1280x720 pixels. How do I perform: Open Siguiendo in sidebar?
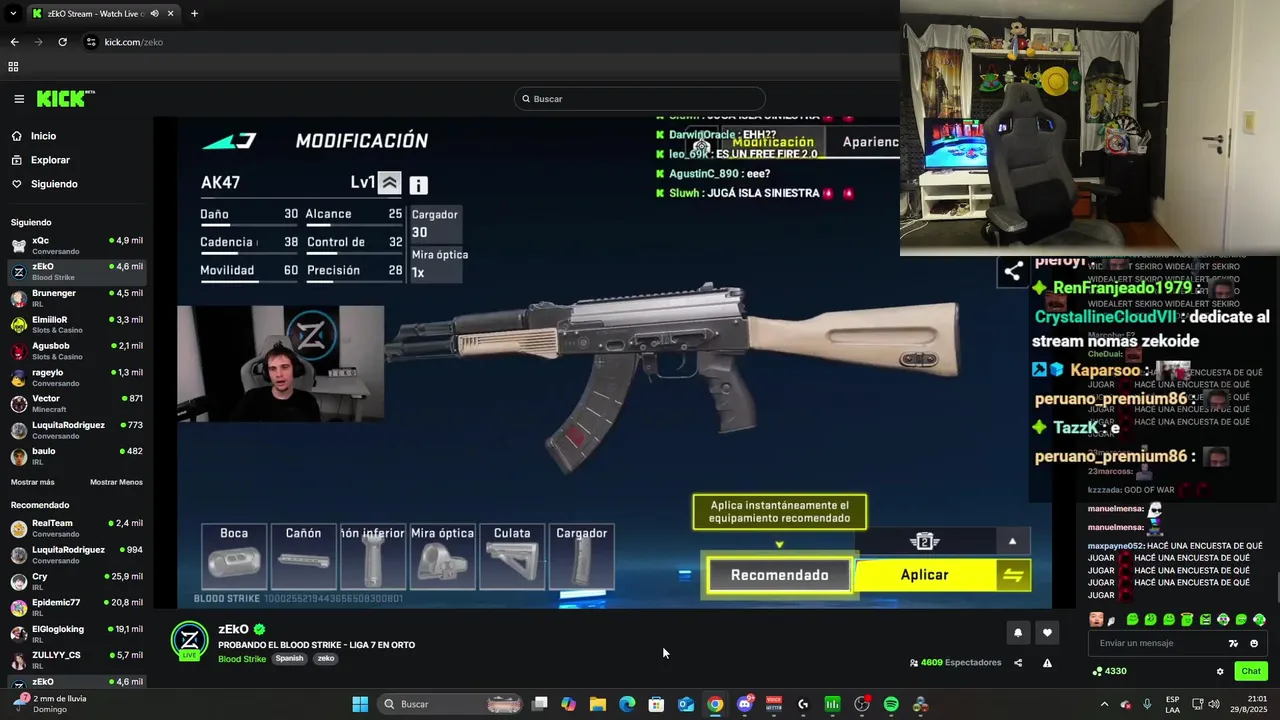54,184
